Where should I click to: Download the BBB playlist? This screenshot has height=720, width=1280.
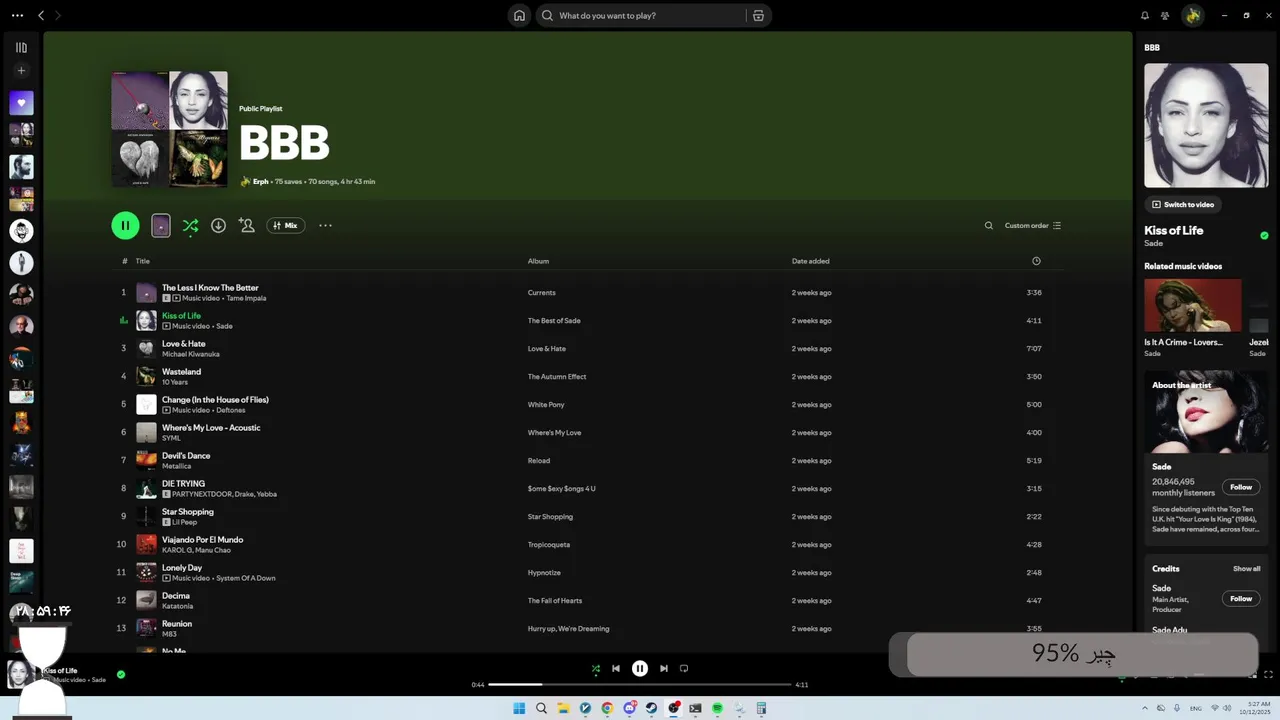218,225
